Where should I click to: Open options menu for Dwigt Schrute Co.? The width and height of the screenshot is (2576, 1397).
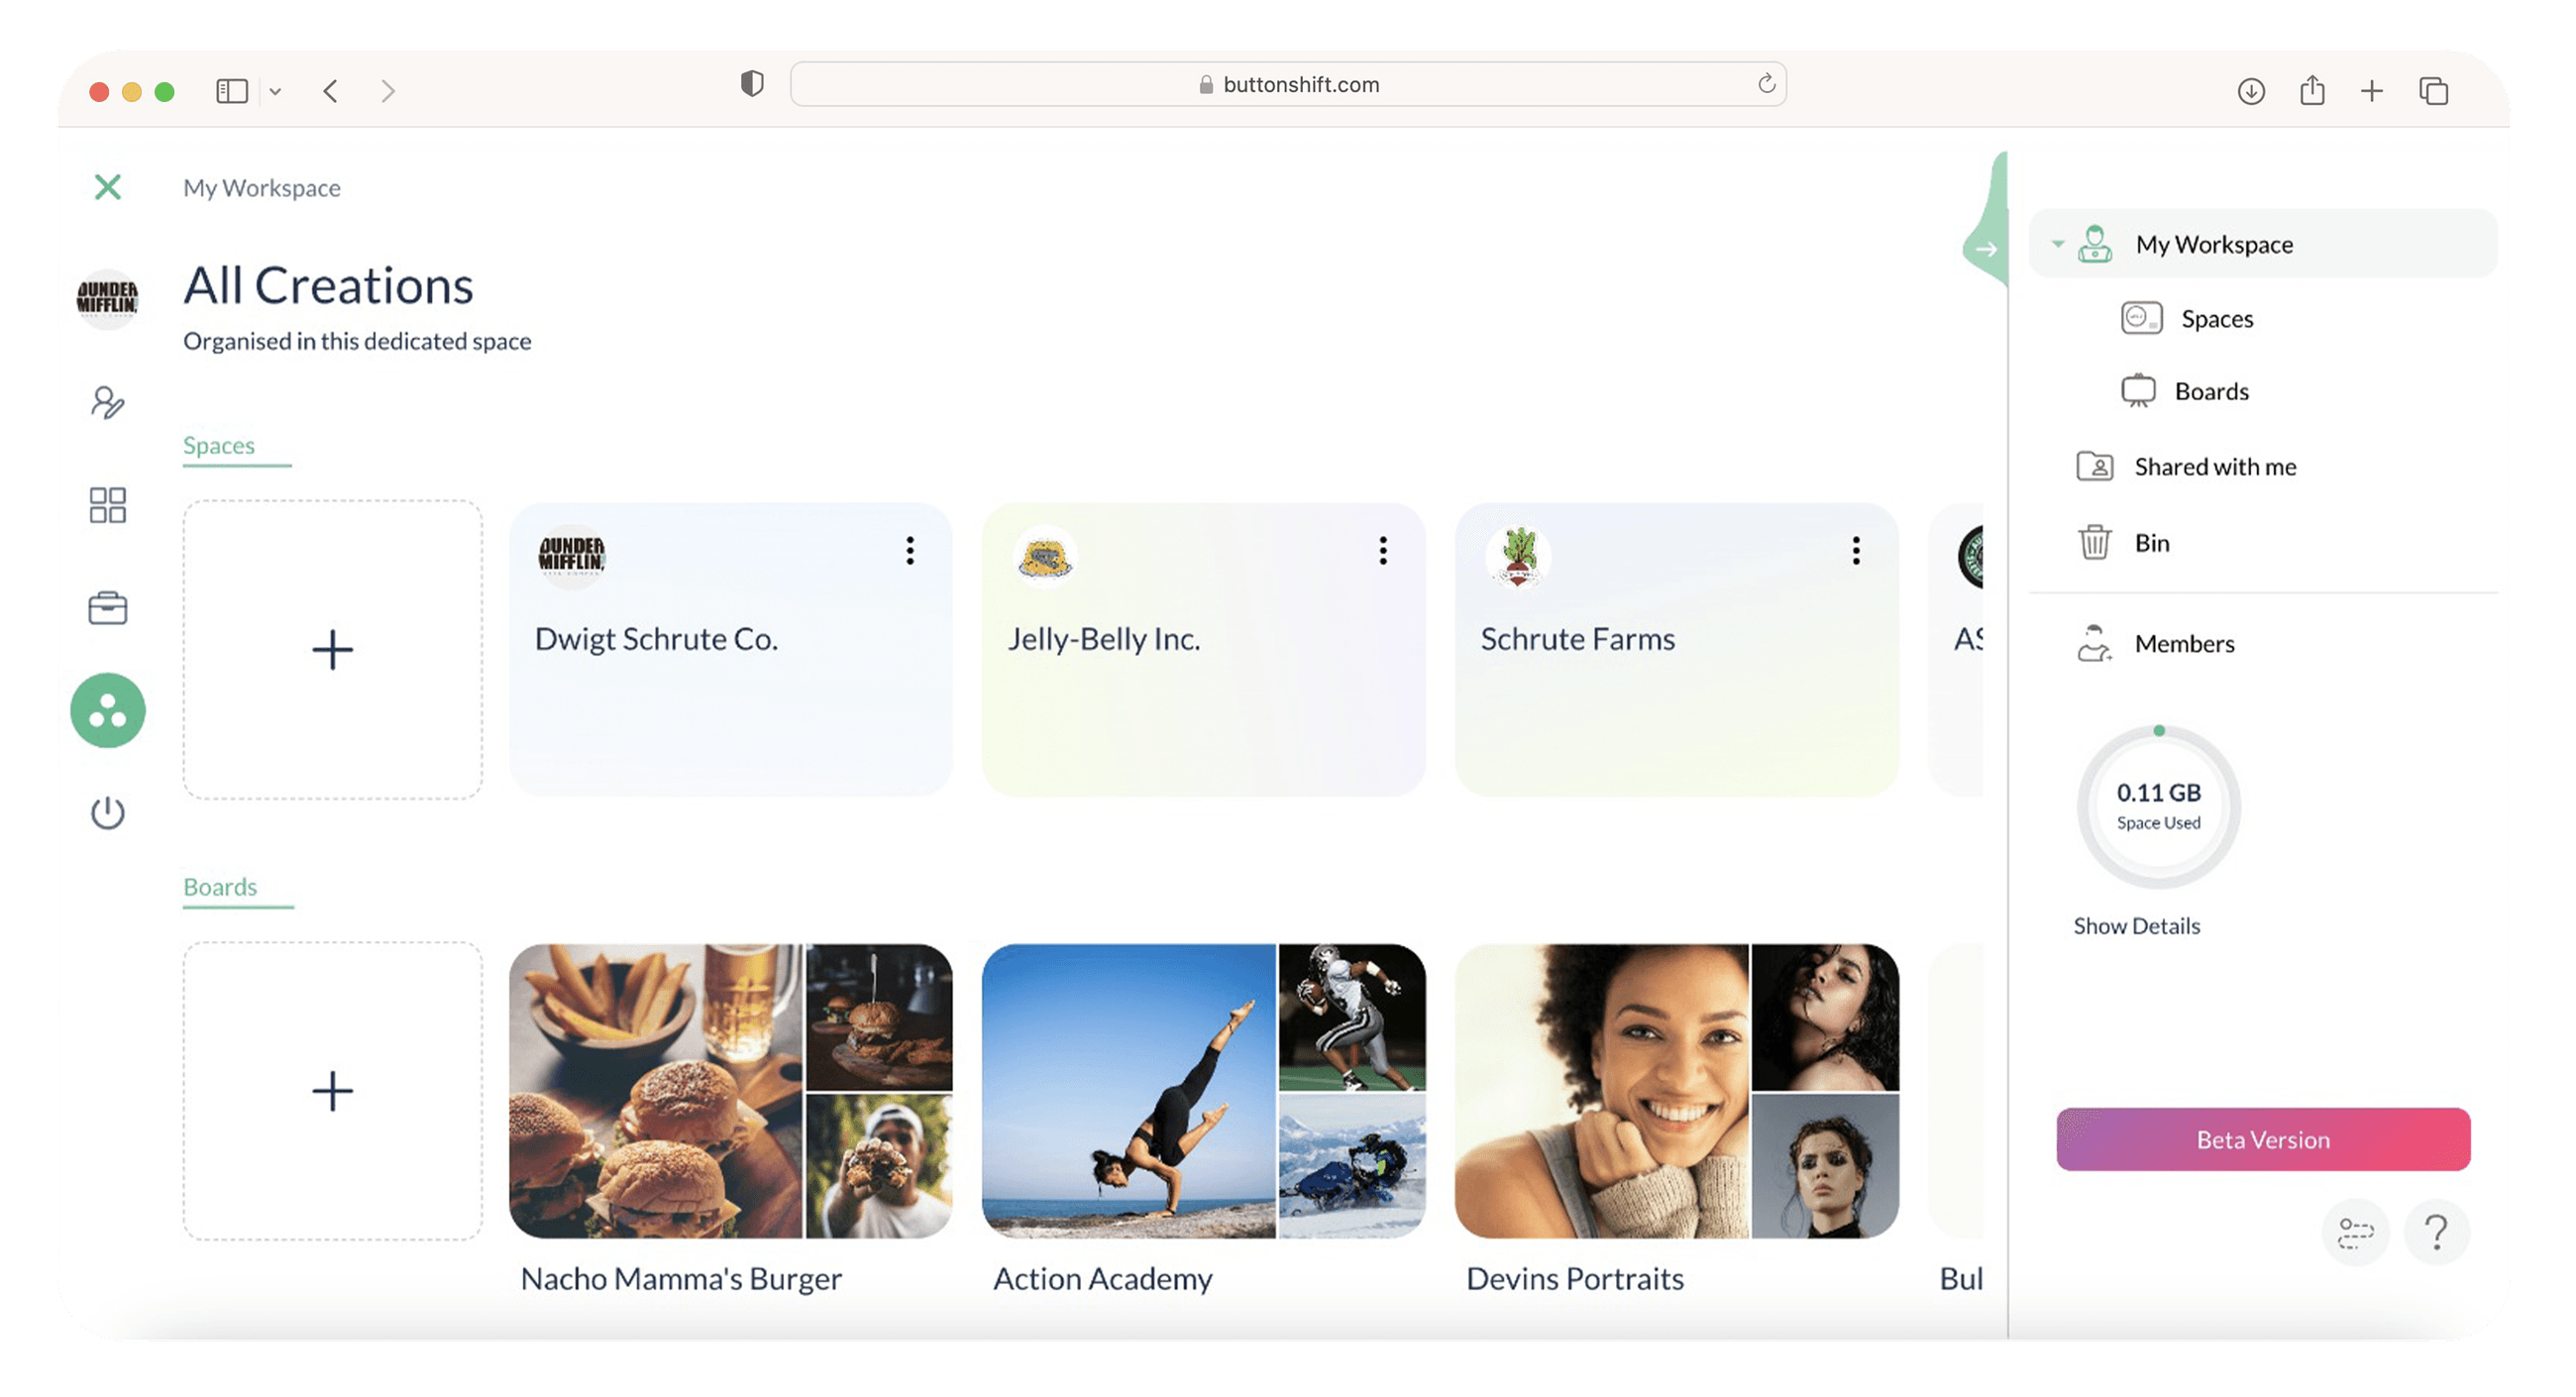pyautogui.click(x=910, y=550)
